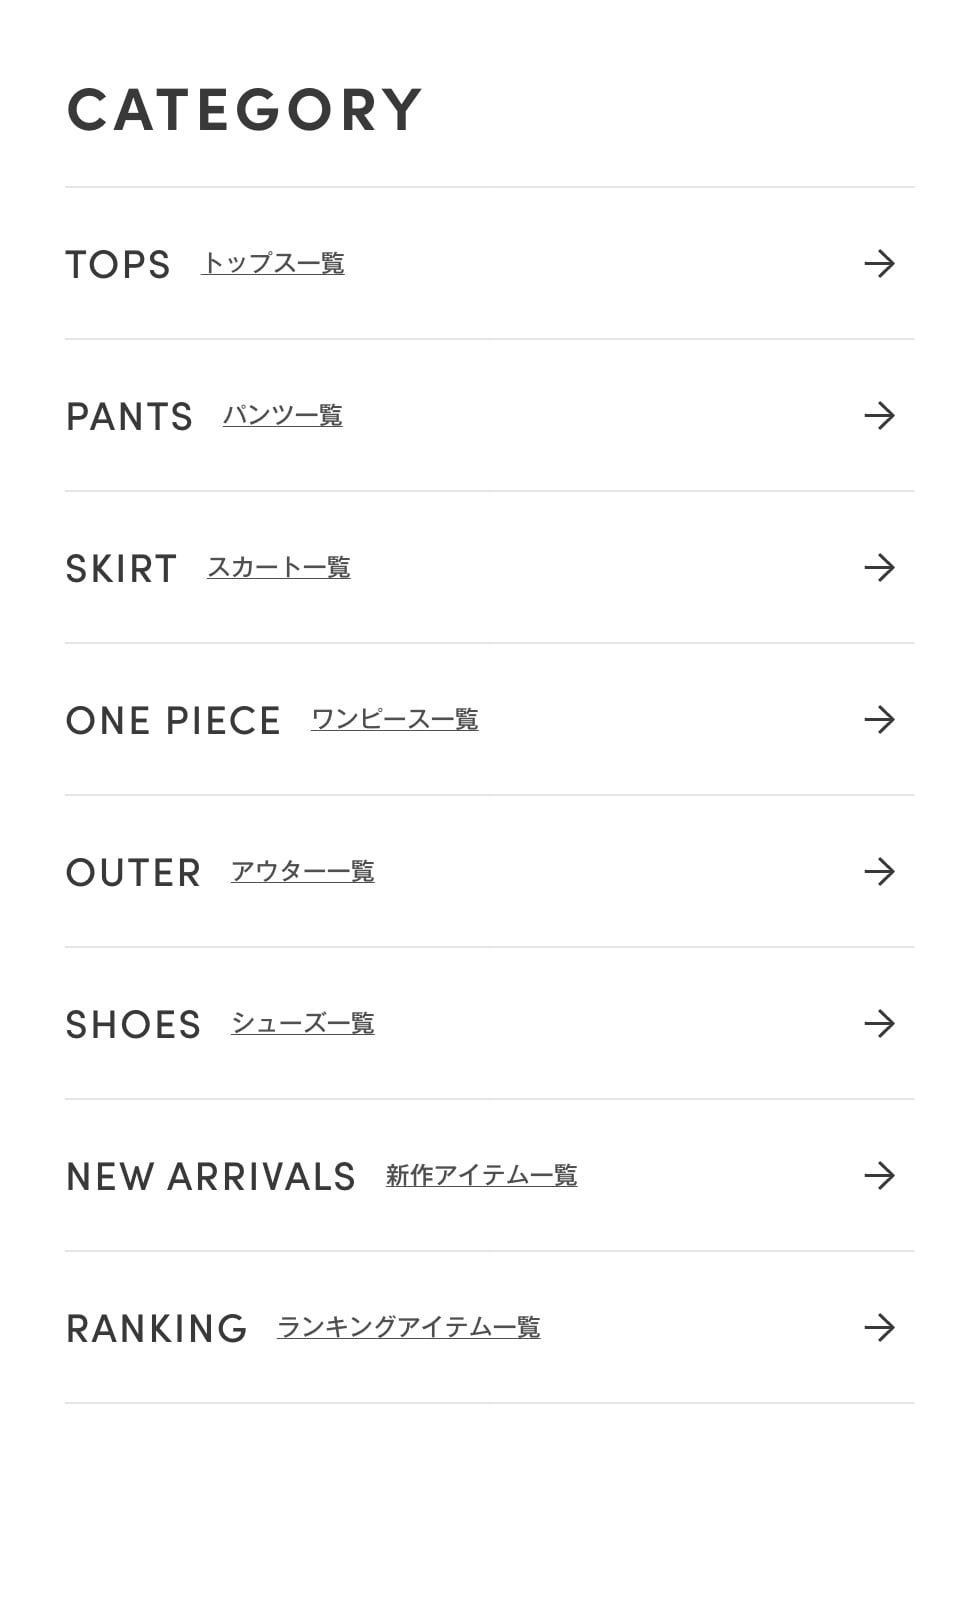The height and width of the screenshot is (1603, 980).
Task: Go to スカート一覧 link
Action: pyautogui.click(x=278, y=568)
